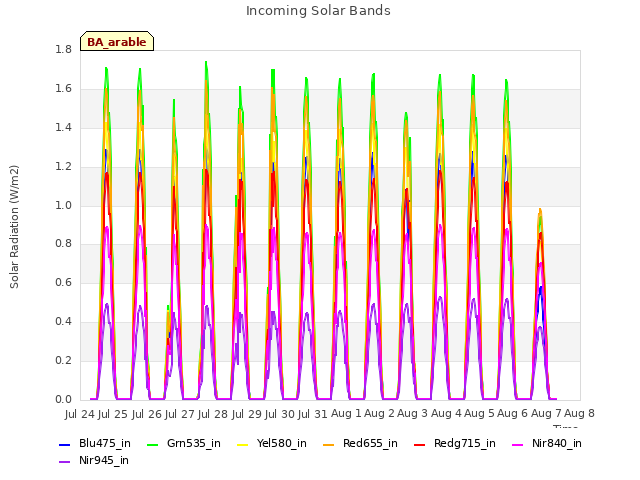Click the Nir840_in legend color marker
Image resolution: width=640 pixels, height=480 pixels.
coord(518,444)
